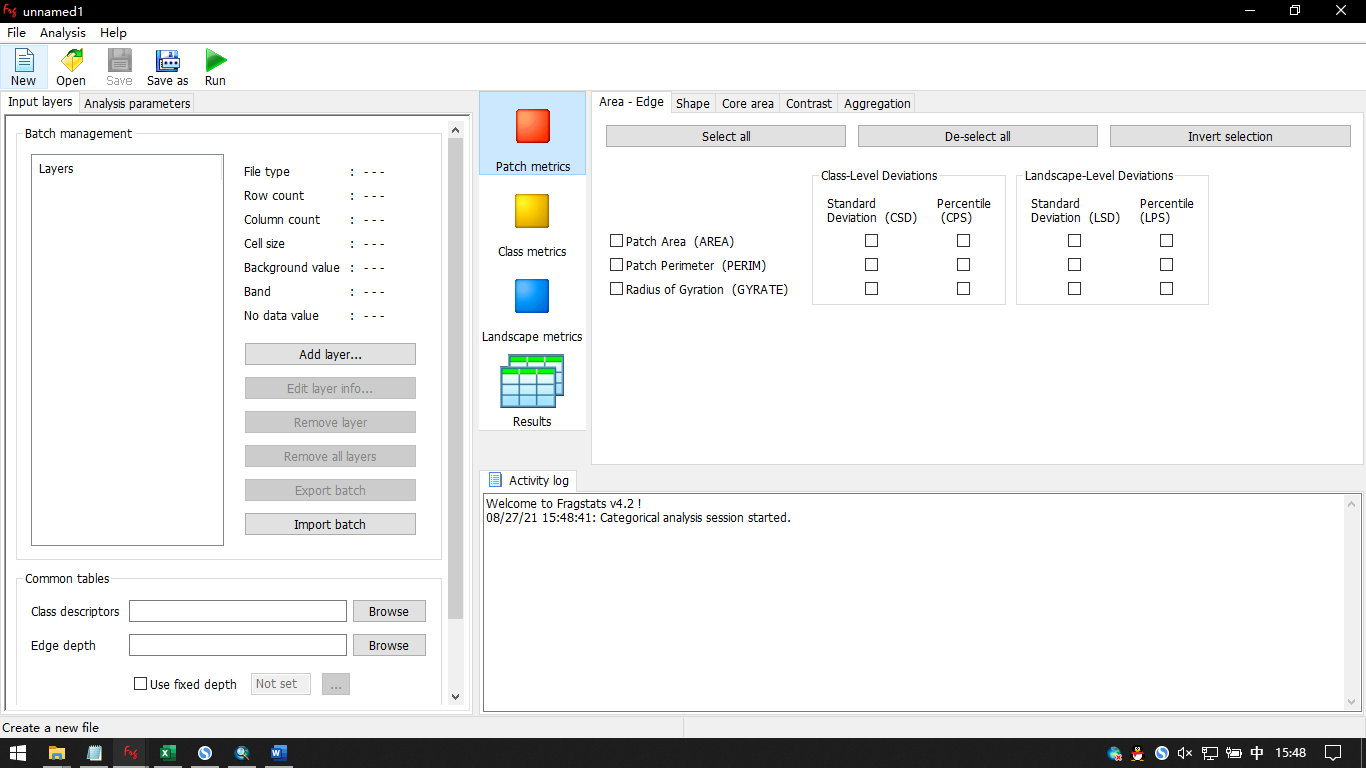Click the Edge depth input field

point(238,645)
